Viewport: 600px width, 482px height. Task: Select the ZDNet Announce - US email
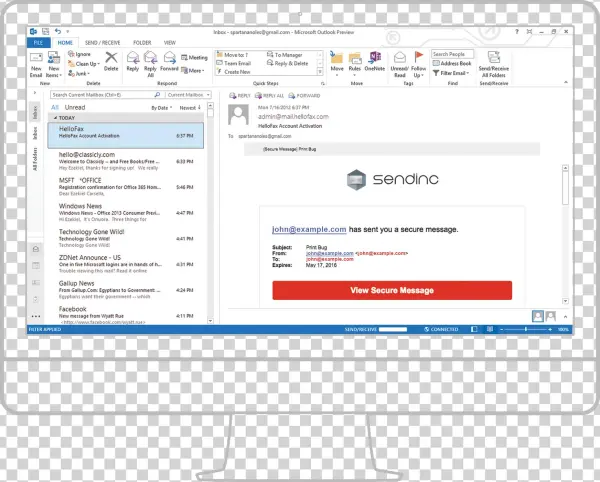(126, 264)
